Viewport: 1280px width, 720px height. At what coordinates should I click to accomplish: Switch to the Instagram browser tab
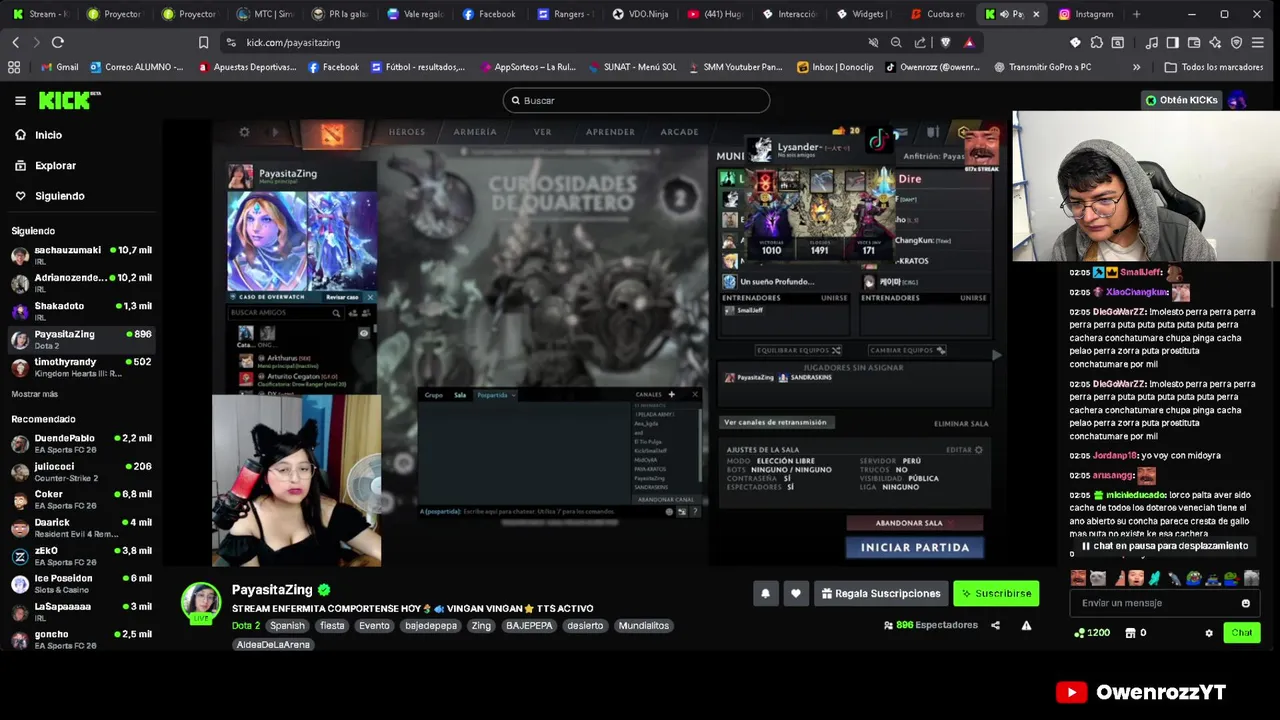pyautogui.click(x=1085, y=14)
